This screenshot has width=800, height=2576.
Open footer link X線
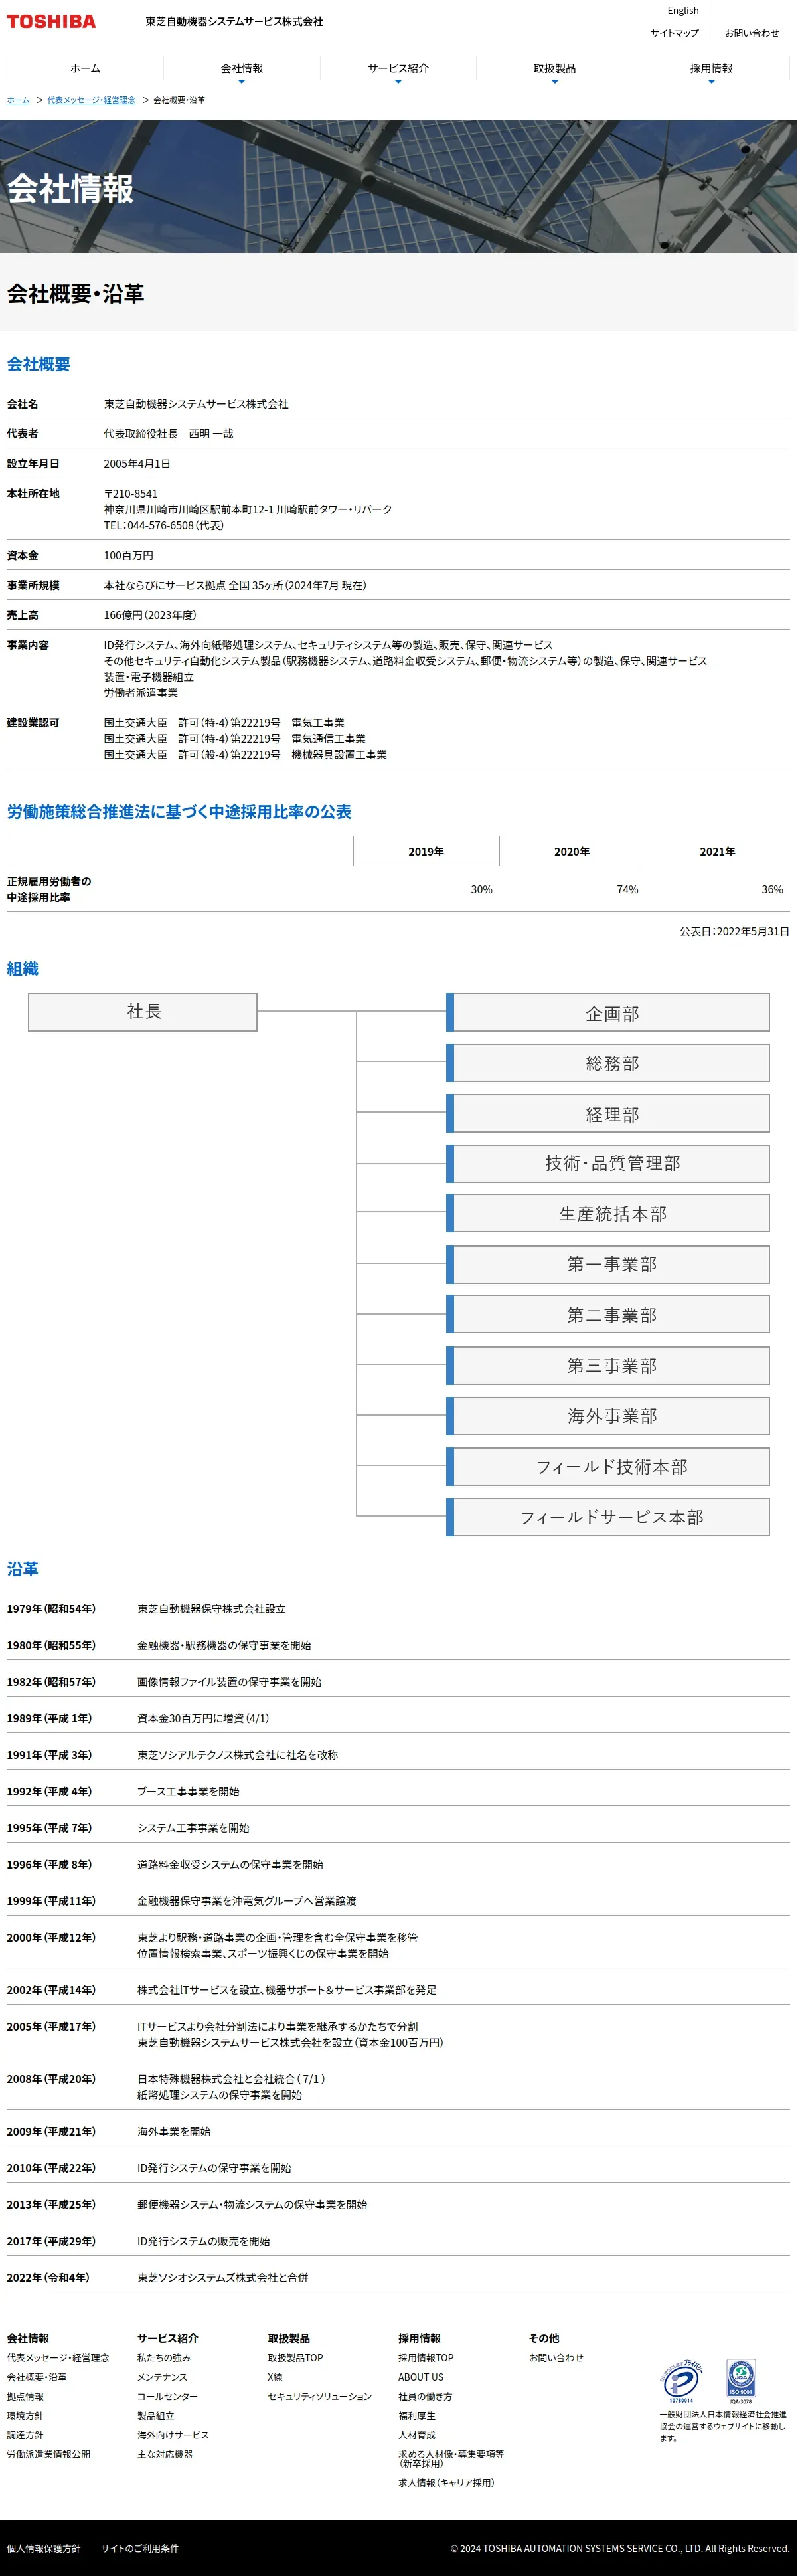[x=275, y=2377]
